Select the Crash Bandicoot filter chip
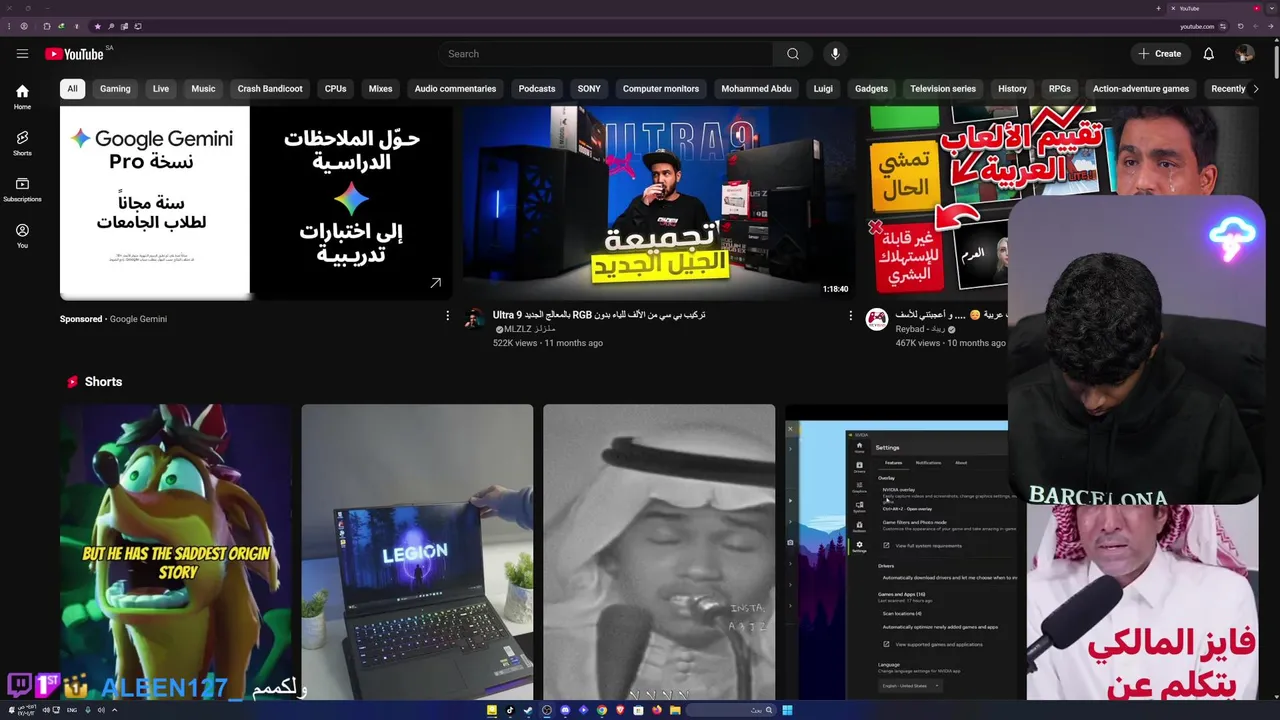 270,89
